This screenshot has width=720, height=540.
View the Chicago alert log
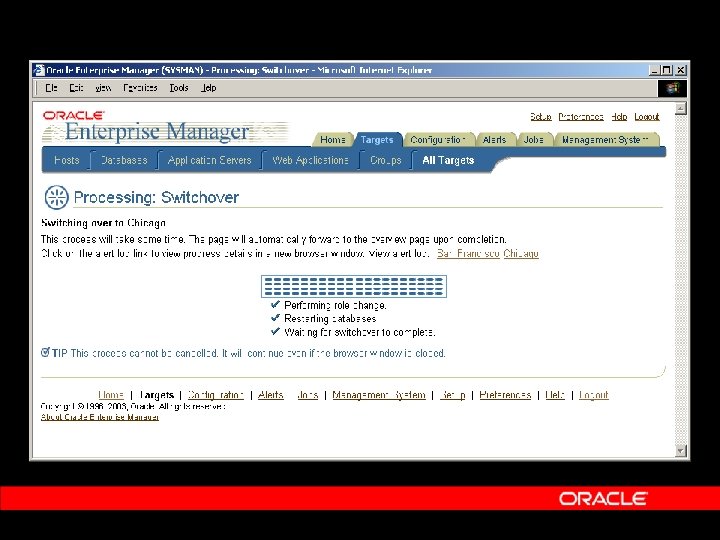[521, 253]
